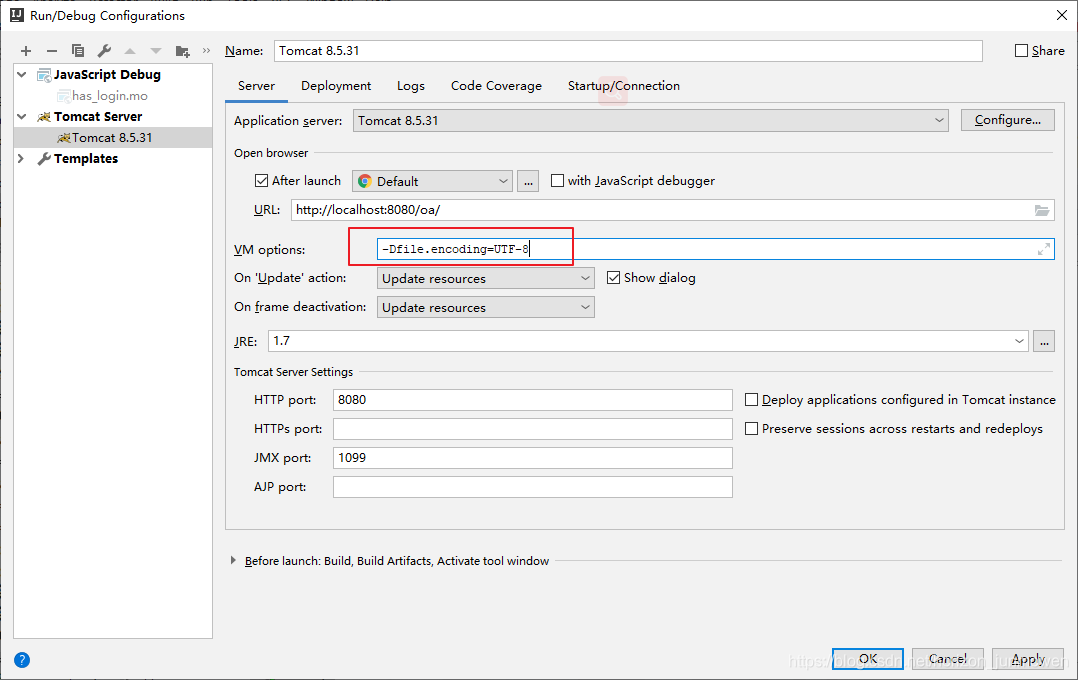Move configuration down arrow
The width and height of the screenshot is (1078, 680).
click(156, 51)
